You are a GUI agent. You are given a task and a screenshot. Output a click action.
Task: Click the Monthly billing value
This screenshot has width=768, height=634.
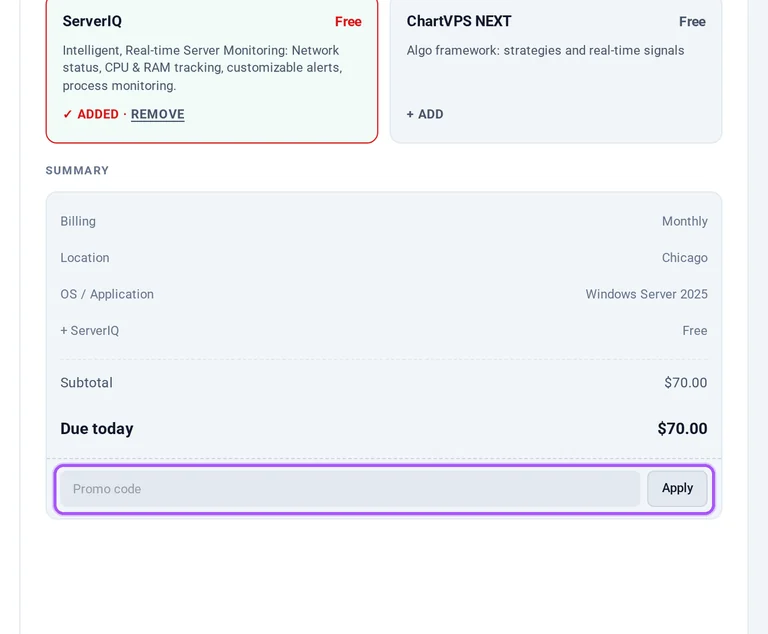pos(685,221)
